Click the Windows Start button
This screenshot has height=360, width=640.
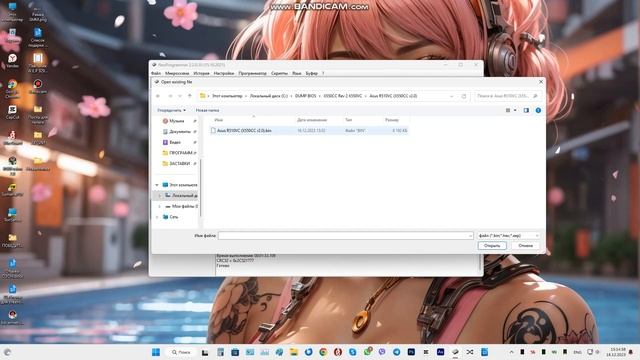(x=156, y=352)
